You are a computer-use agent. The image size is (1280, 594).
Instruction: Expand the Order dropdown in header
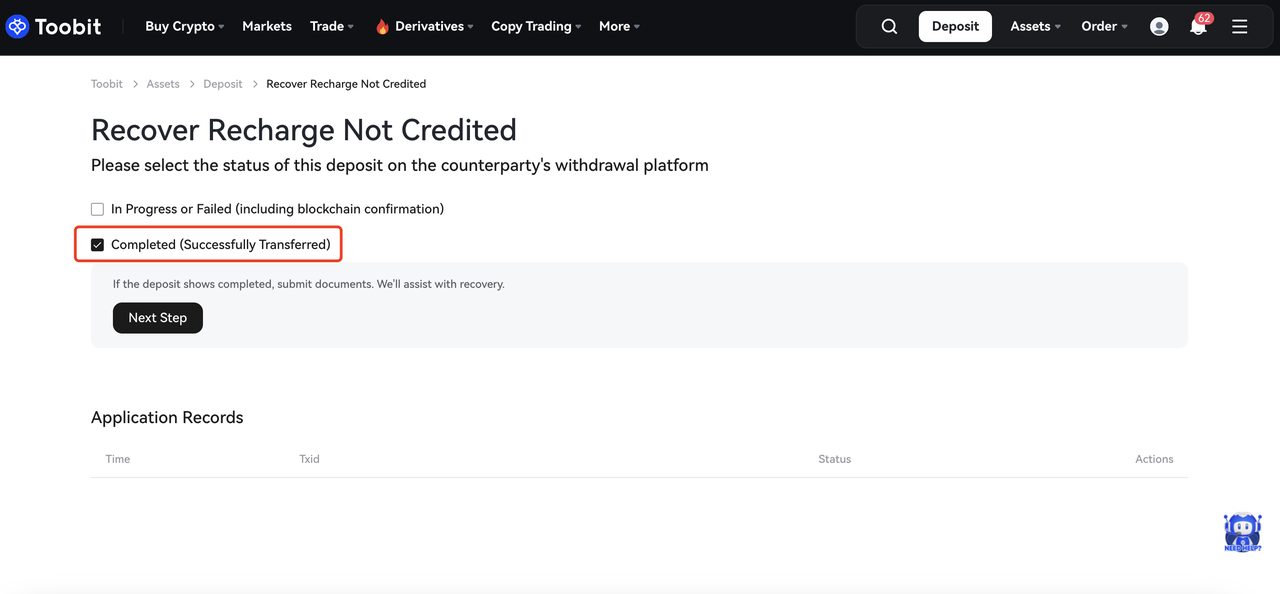pos(1104,27)
